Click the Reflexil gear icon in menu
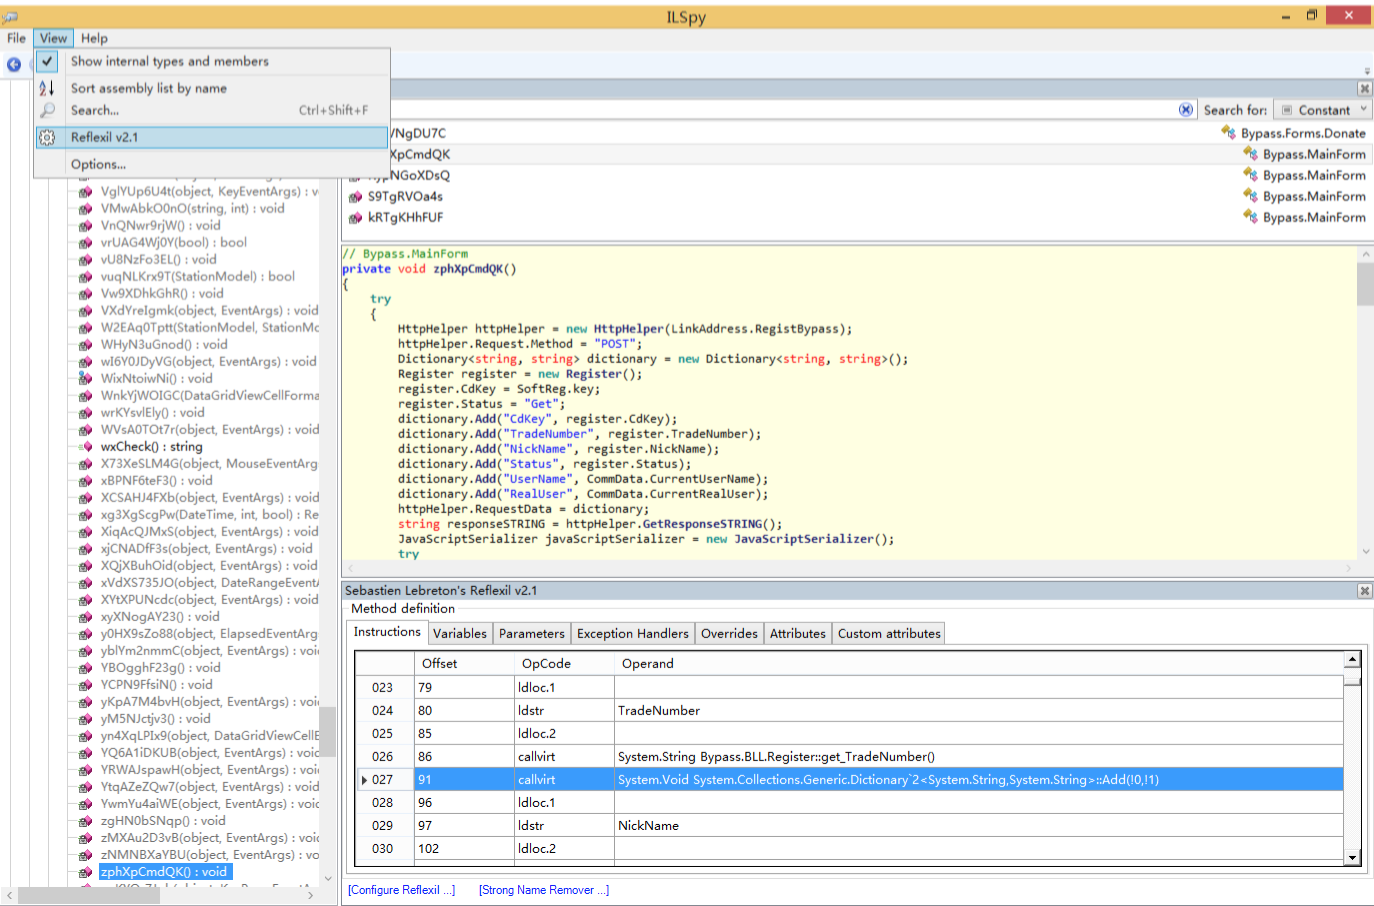The image size is (1374, 906). pos(47,138)
